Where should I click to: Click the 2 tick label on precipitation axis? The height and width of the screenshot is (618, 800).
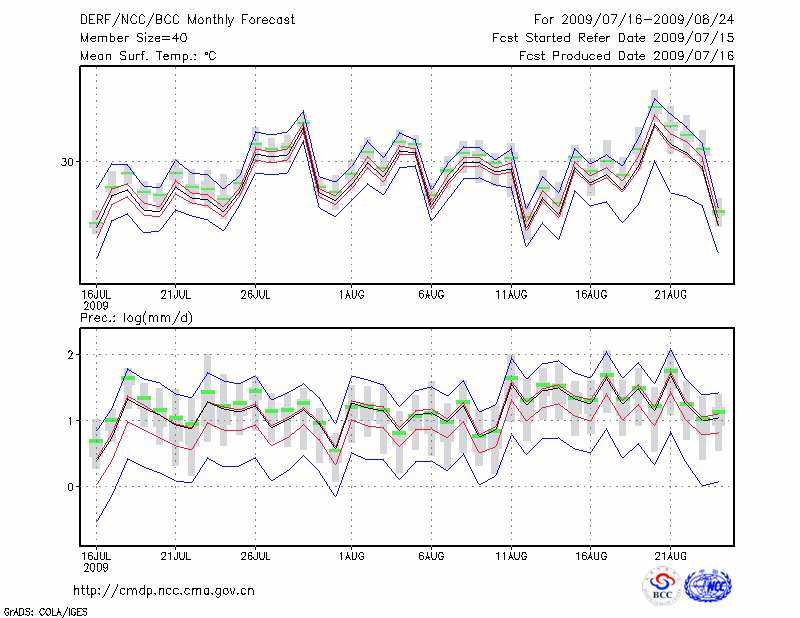tap(71, 355)
